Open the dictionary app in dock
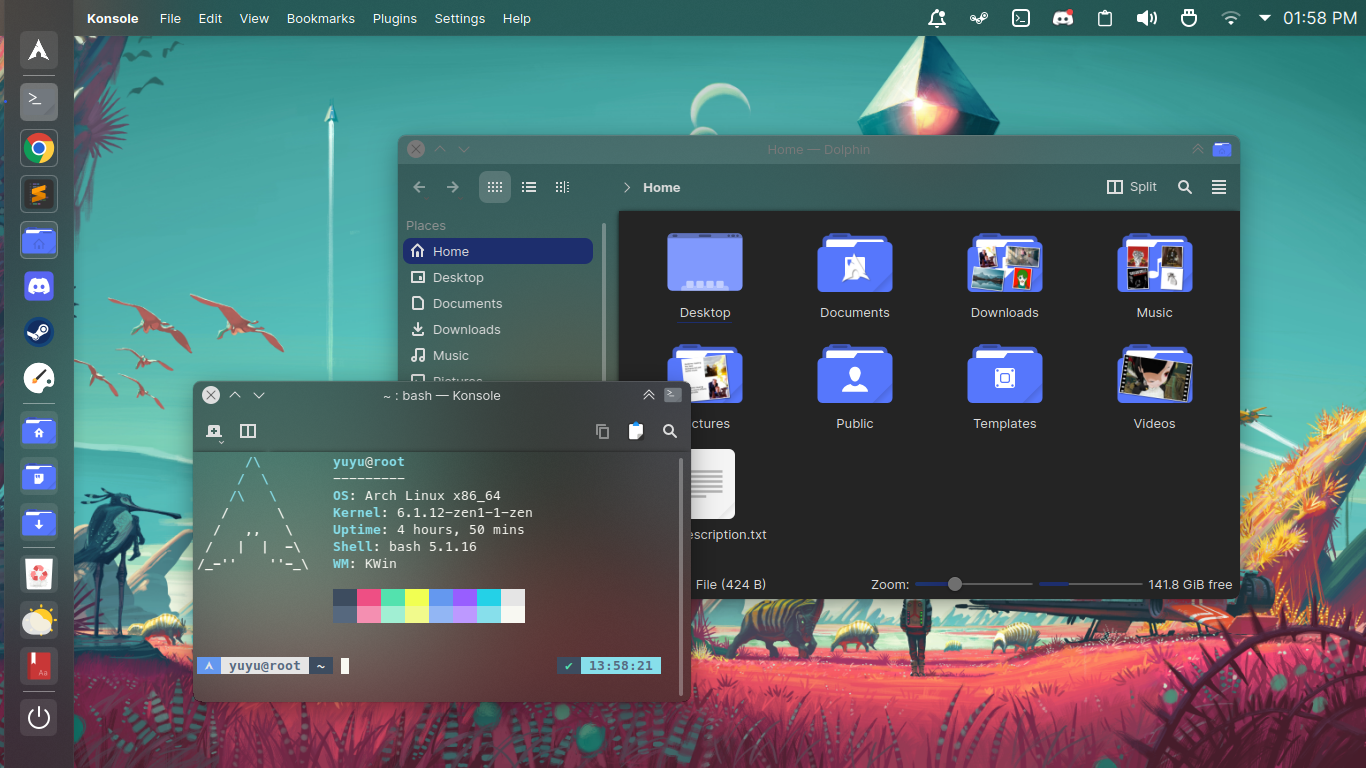This screenshot has height=768, width=1366. point(39,666)
